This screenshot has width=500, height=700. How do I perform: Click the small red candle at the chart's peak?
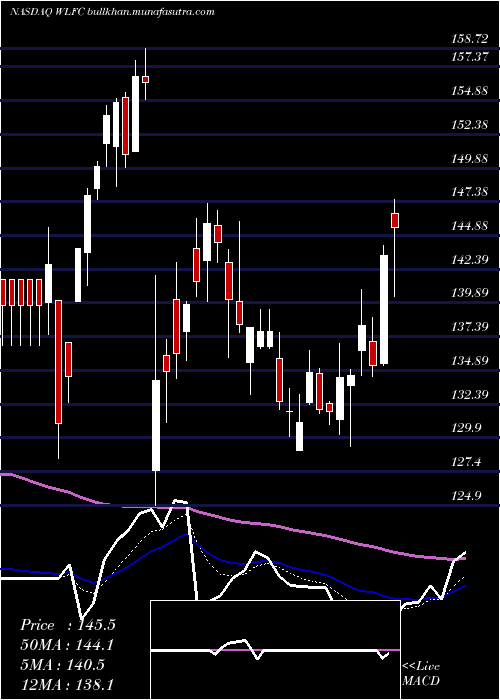tap(146, 79)
